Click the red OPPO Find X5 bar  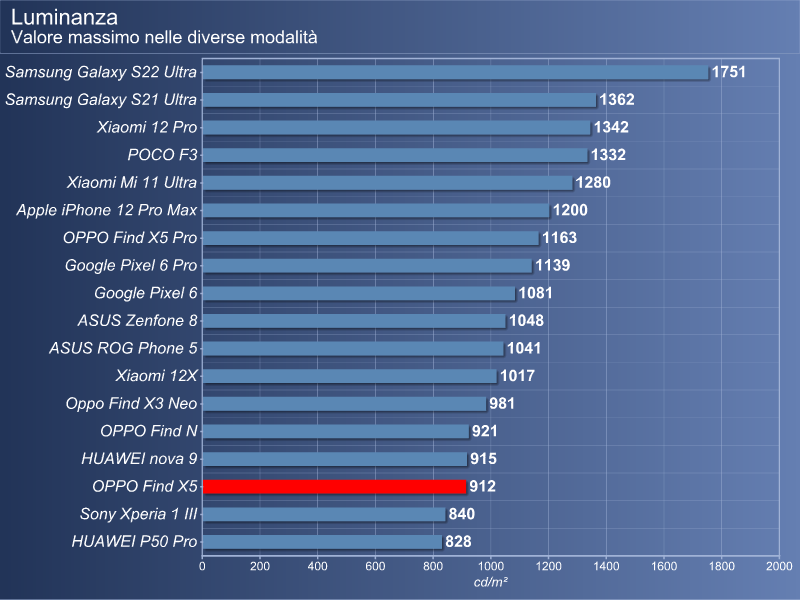tap(334, 487)
